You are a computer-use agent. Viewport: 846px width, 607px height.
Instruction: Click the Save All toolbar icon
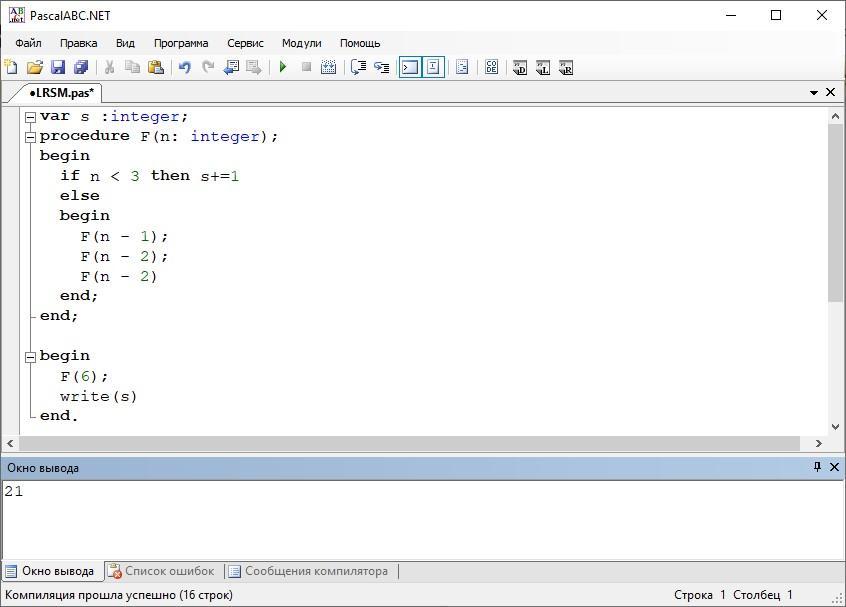coord(81,67)
